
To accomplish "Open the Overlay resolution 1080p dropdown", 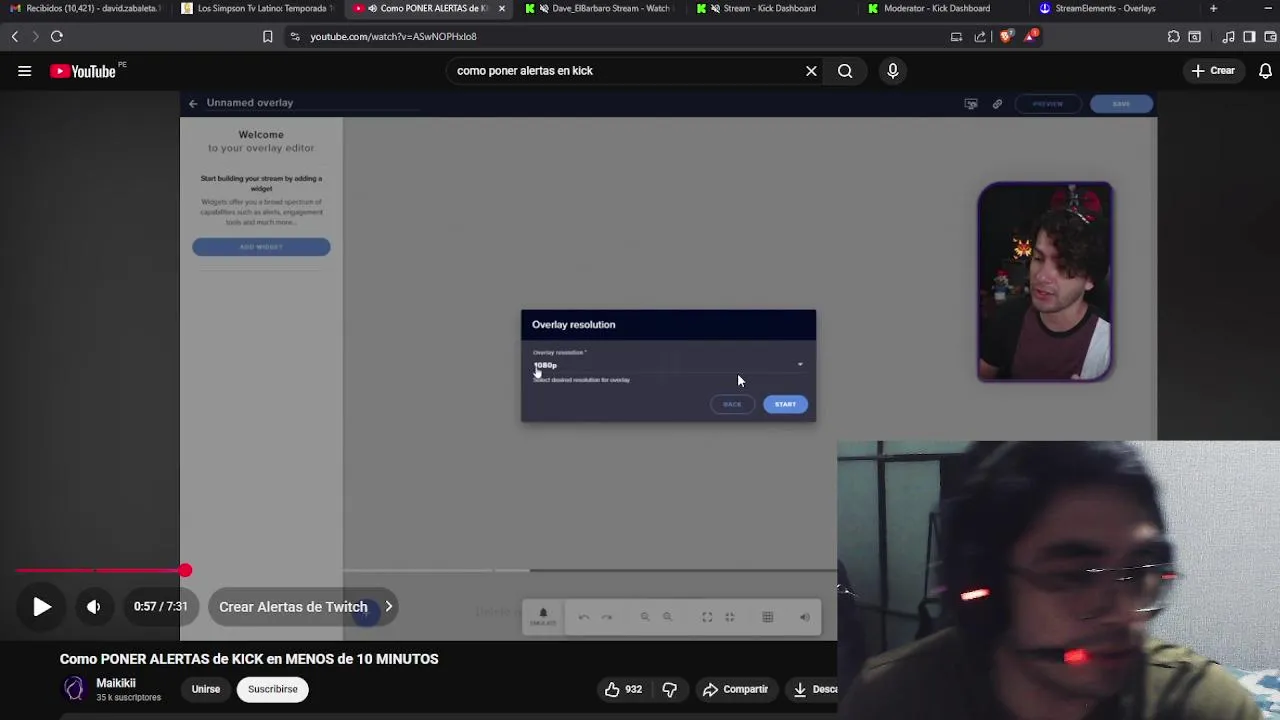I will click(x=668, y=364).
